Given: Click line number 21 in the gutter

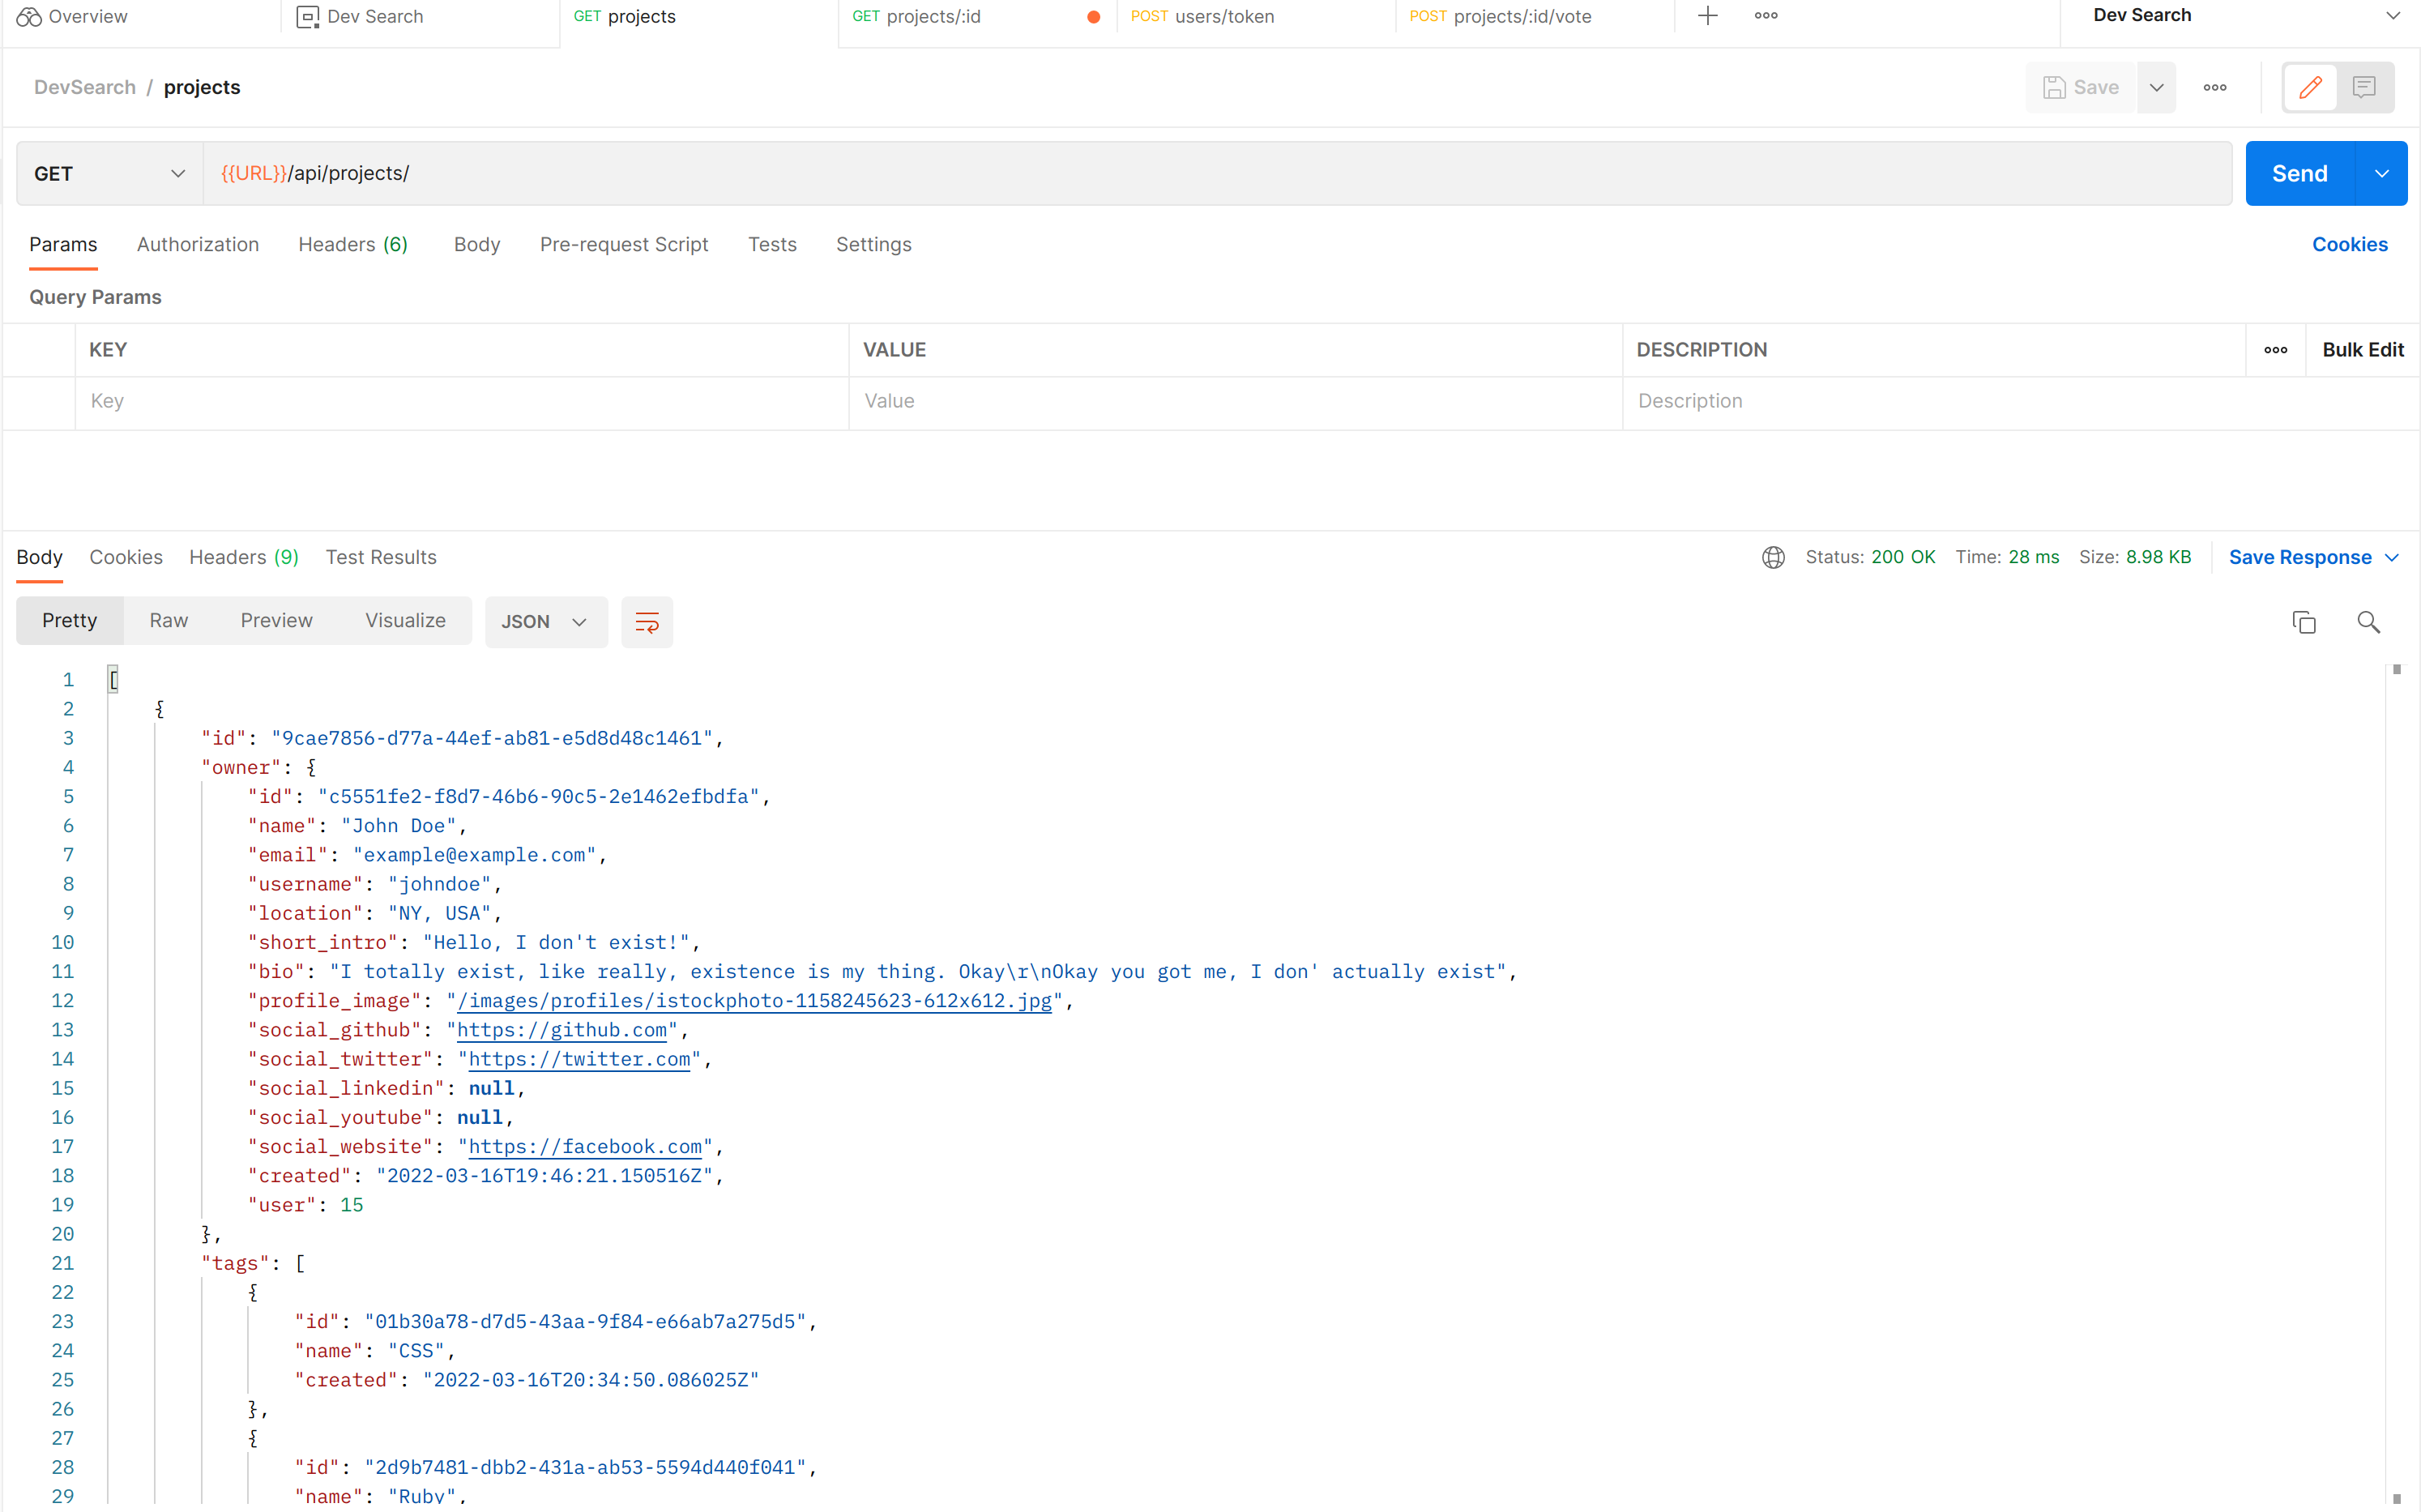Looking at the screenshot, I should click(62, 1263).
